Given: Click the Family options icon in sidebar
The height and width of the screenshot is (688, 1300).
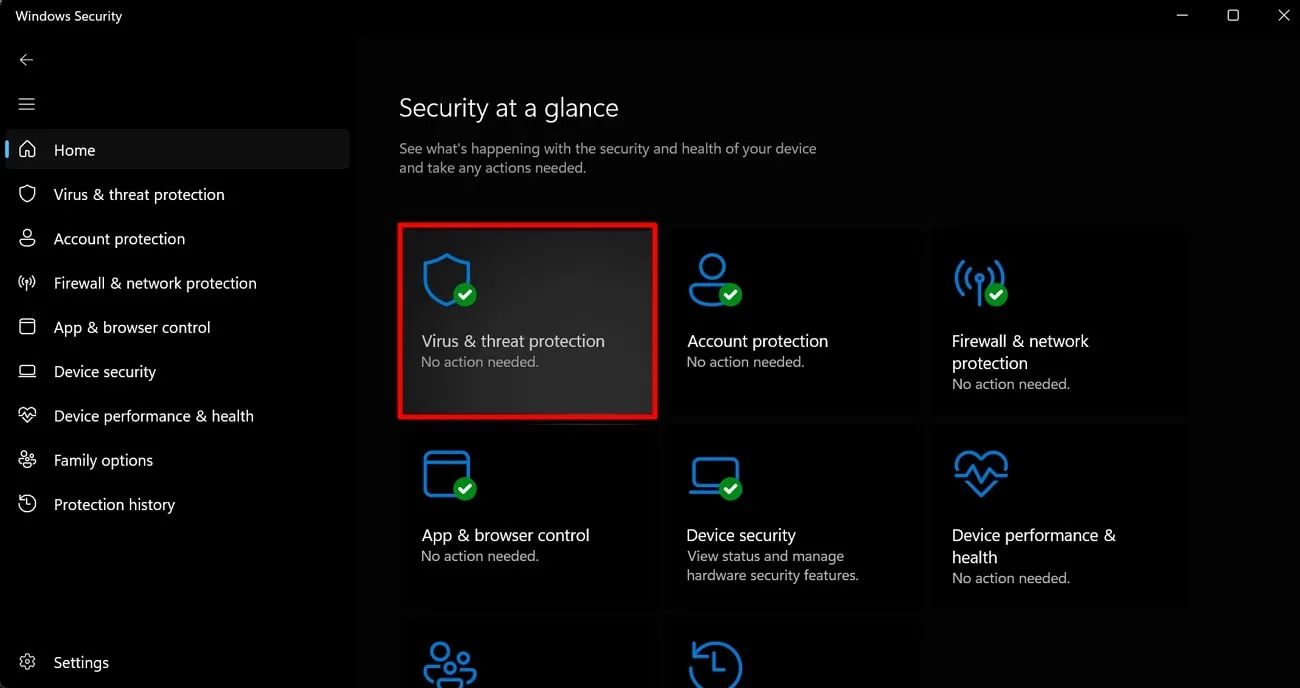Looking at the screenshot, I should pos(27,459).
